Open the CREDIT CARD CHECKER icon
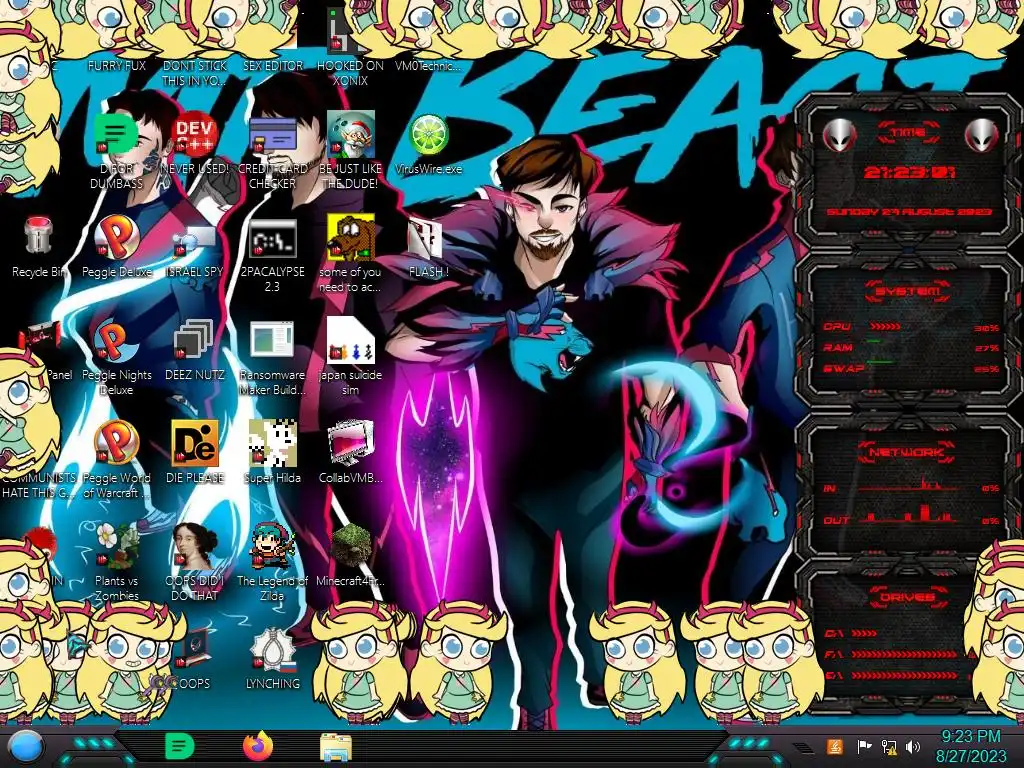The width and height of the screenshot is (1024, 768). coord(272,134)
